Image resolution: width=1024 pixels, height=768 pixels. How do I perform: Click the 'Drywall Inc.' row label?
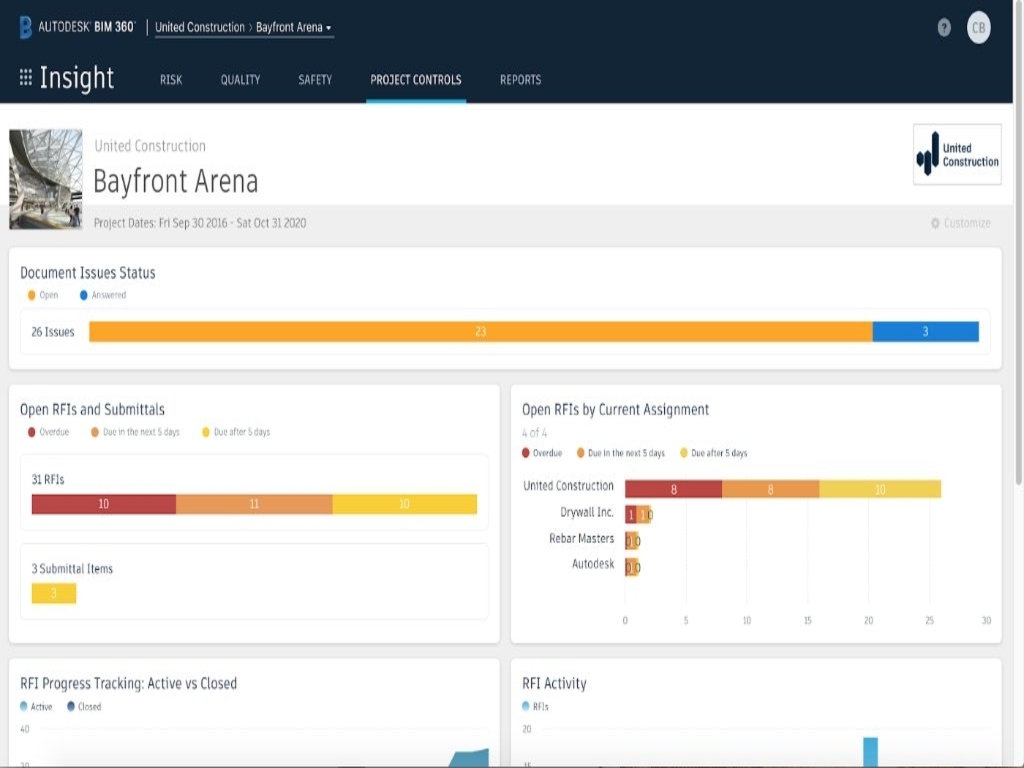coord(586,512)
